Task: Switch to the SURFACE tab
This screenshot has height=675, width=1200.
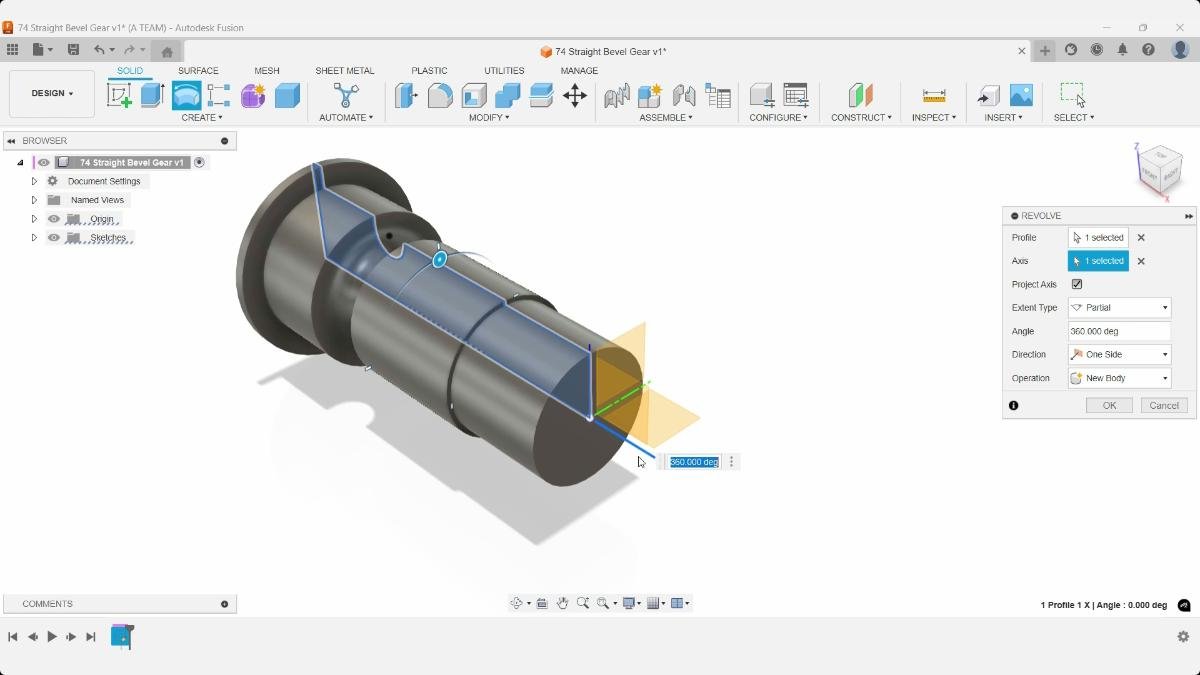Action: click(198, 71)
